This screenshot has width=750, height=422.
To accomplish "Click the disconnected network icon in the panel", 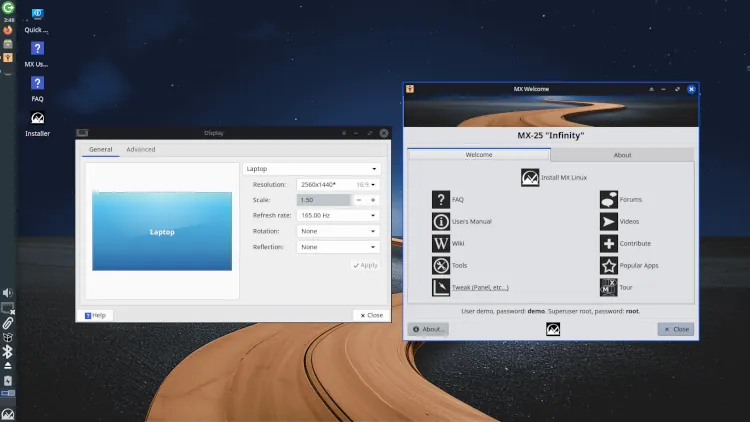I will [8, 309].
